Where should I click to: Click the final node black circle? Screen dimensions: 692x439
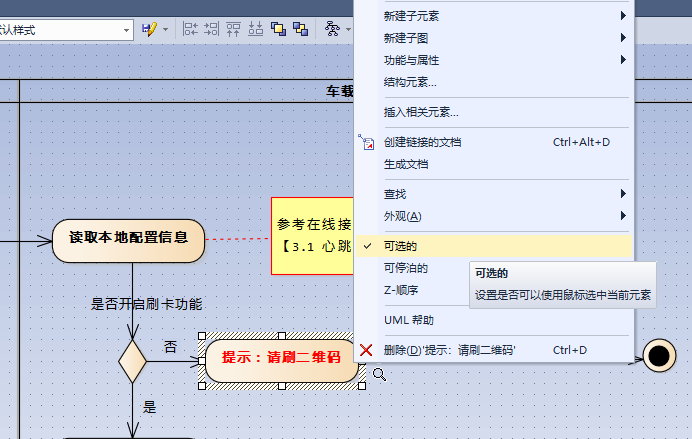659,356
